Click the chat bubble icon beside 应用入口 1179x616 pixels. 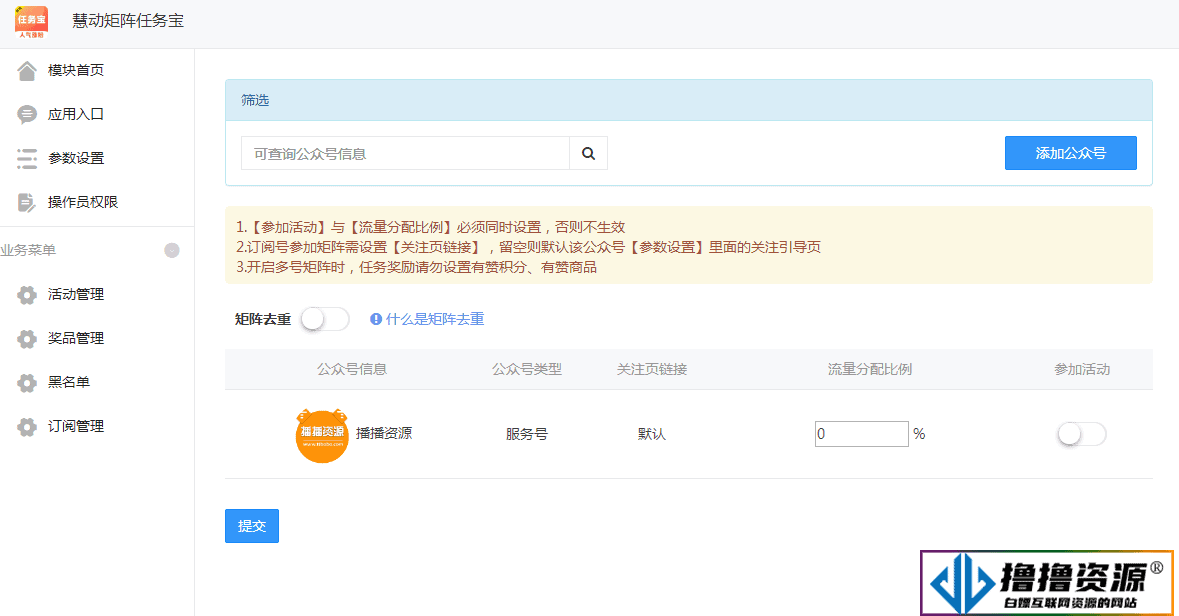(x=26, y=114)
